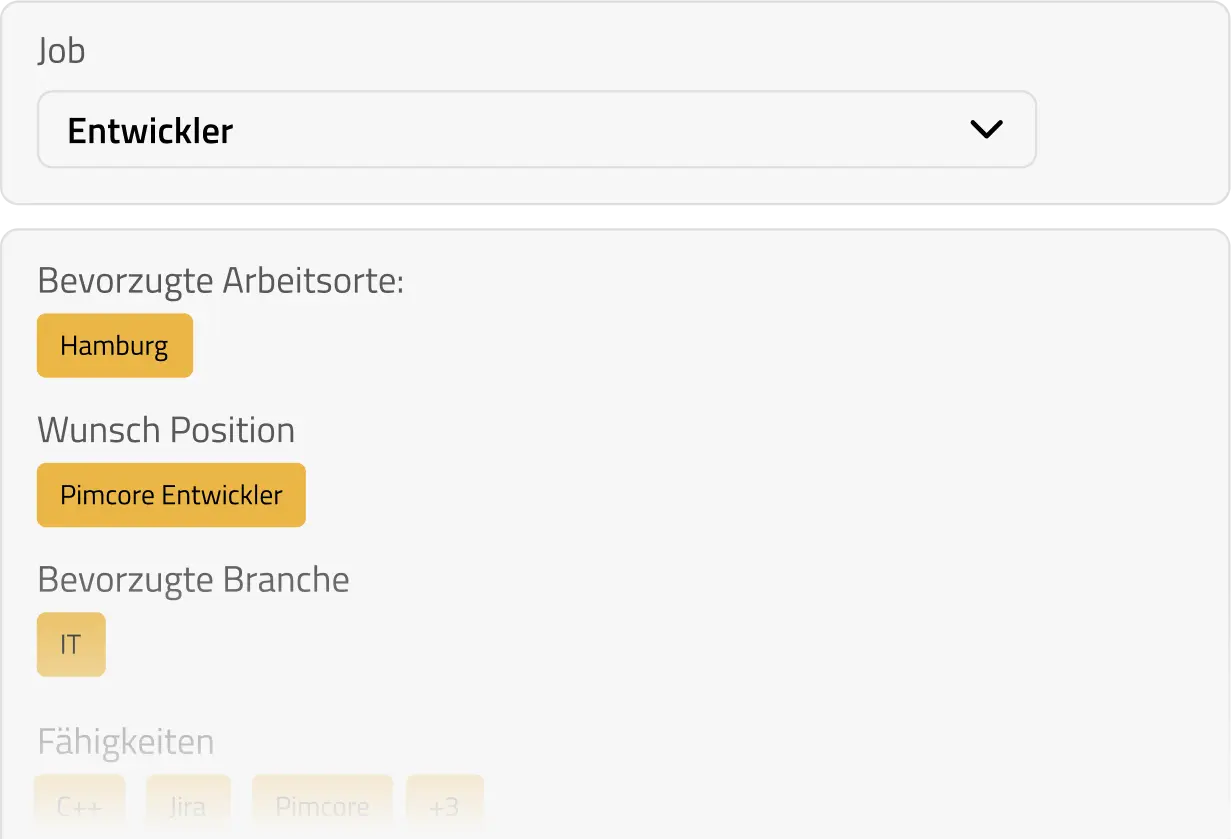Click blank card area right of Hamburg tag
1231x839 pixels.
pyautogui.click(x=700, y=346)
